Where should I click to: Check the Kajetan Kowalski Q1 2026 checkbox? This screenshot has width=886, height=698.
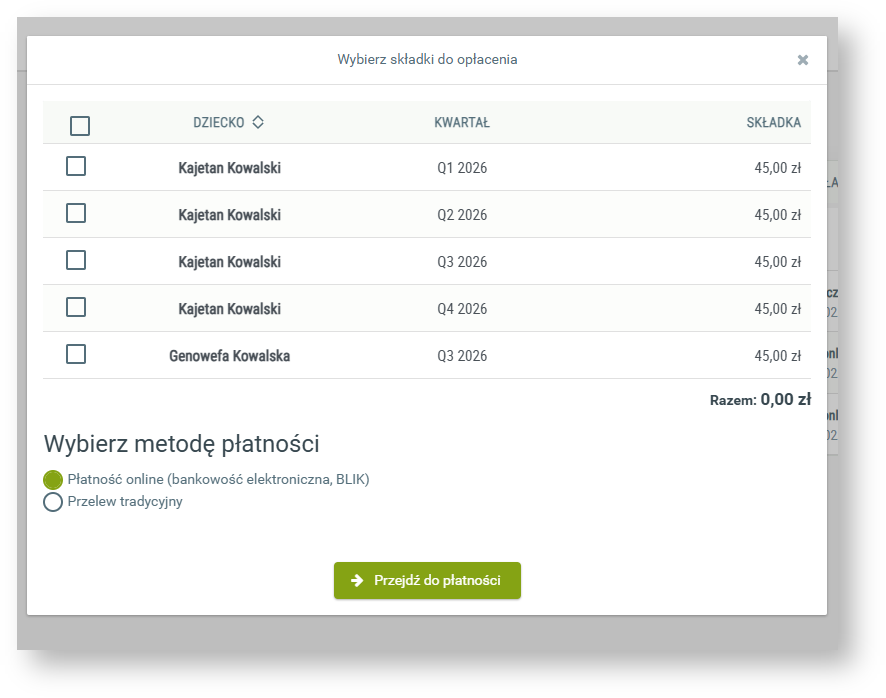pos(76,167)
